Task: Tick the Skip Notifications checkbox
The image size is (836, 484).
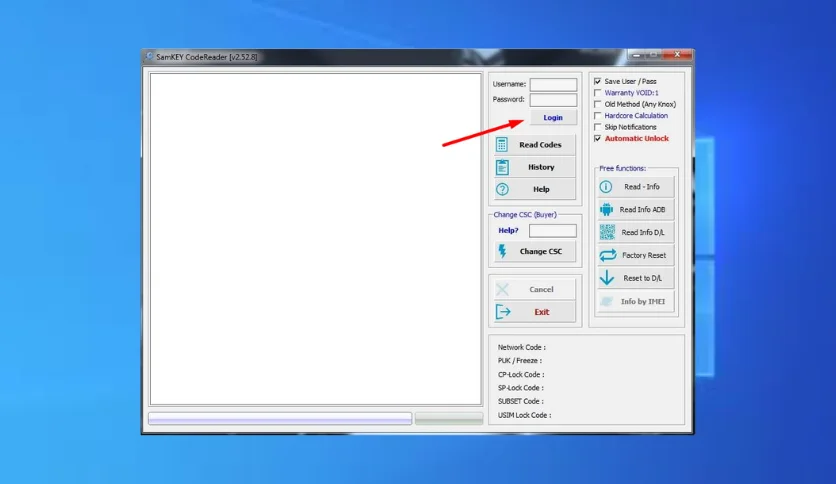Action: click(x=598, y=127)
